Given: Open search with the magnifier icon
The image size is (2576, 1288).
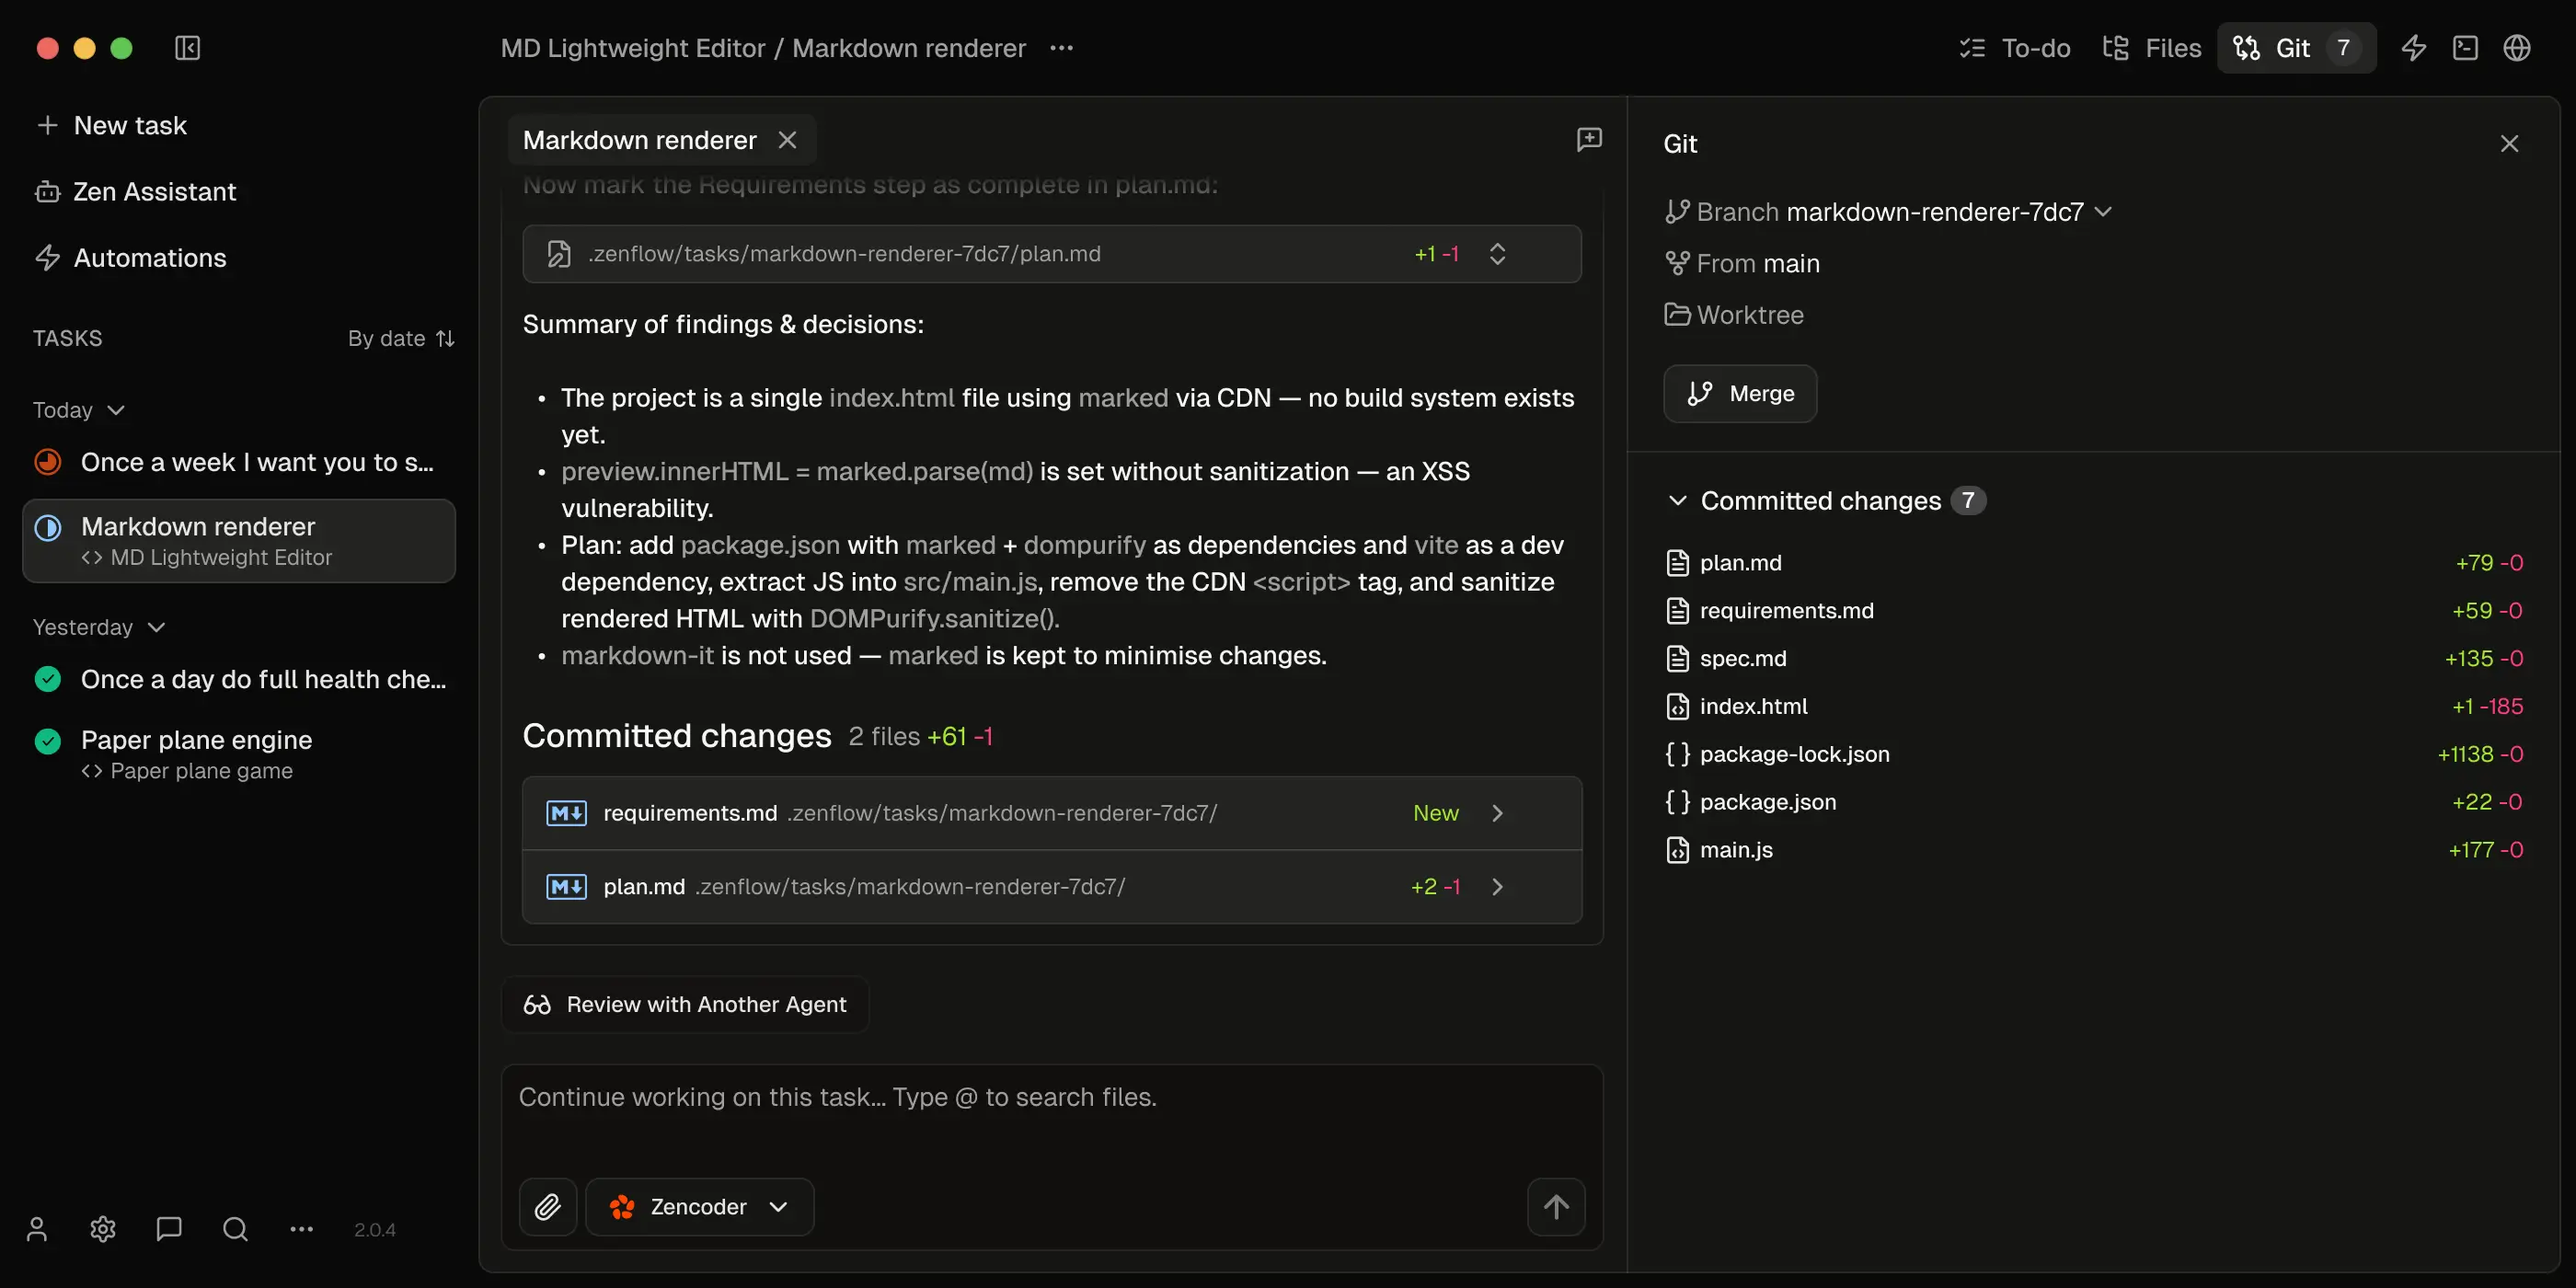Looking at the screenshot, I should pos(234,1229).
